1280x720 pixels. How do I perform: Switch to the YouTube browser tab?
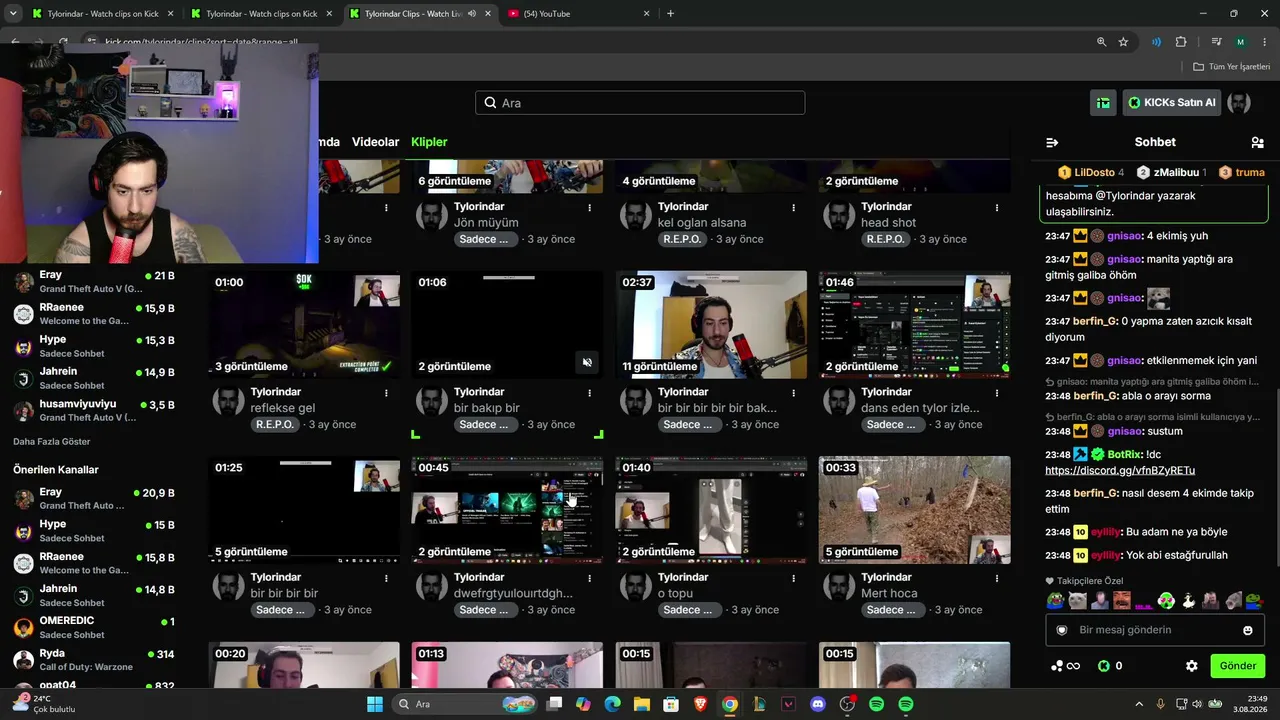pyautogui.click(x=578, y=14)
